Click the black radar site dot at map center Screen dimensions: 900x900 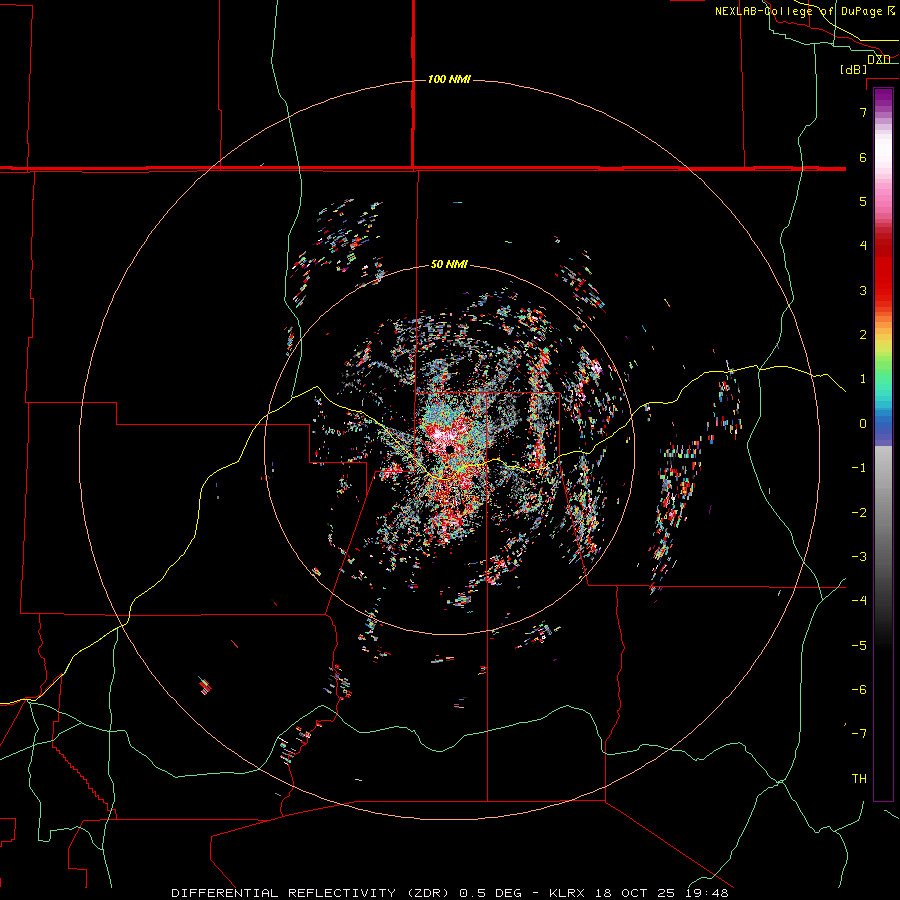click(450, 449)
